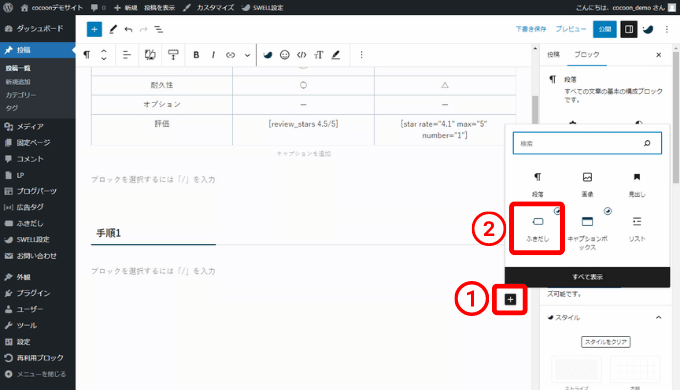Open Reusable Blocks in the admin menu

click(x=38, y=358)
